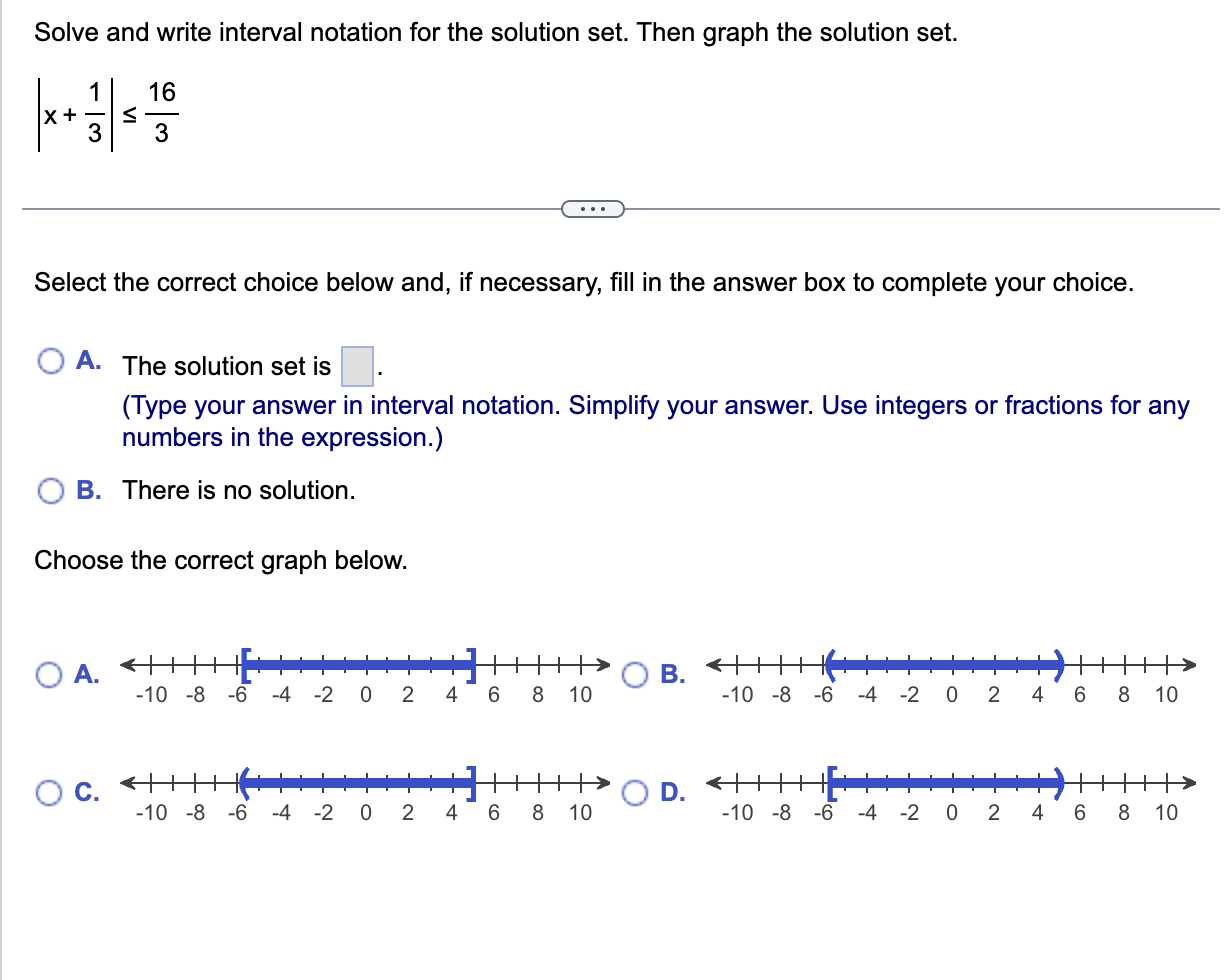Choose graph option A with bracketed segment
Image resolution: width=1228 pixels, height=980 pixels.
[x=47, y=675]
